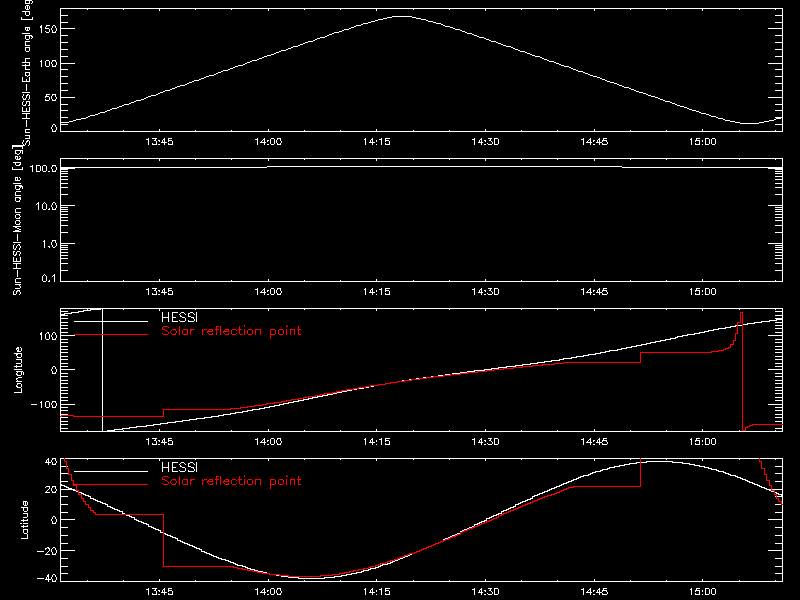Click red legend line in Latitude plot
Image resolution: width=800 pixels, height=600 pixels.
click(x=111, y=485)
